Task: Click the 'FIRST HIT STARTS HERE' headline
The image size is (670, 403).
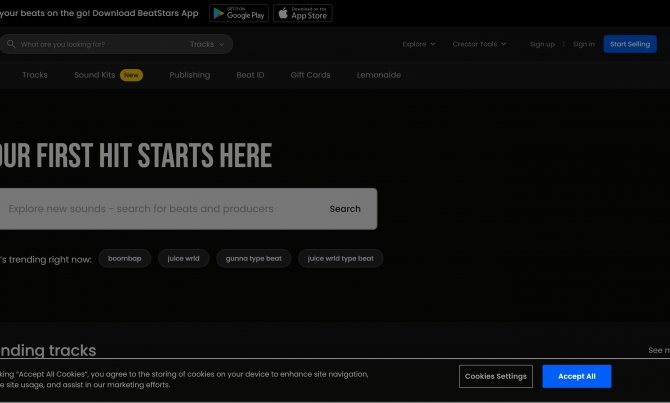Action: pyautogui.click(x=154, y=155)
